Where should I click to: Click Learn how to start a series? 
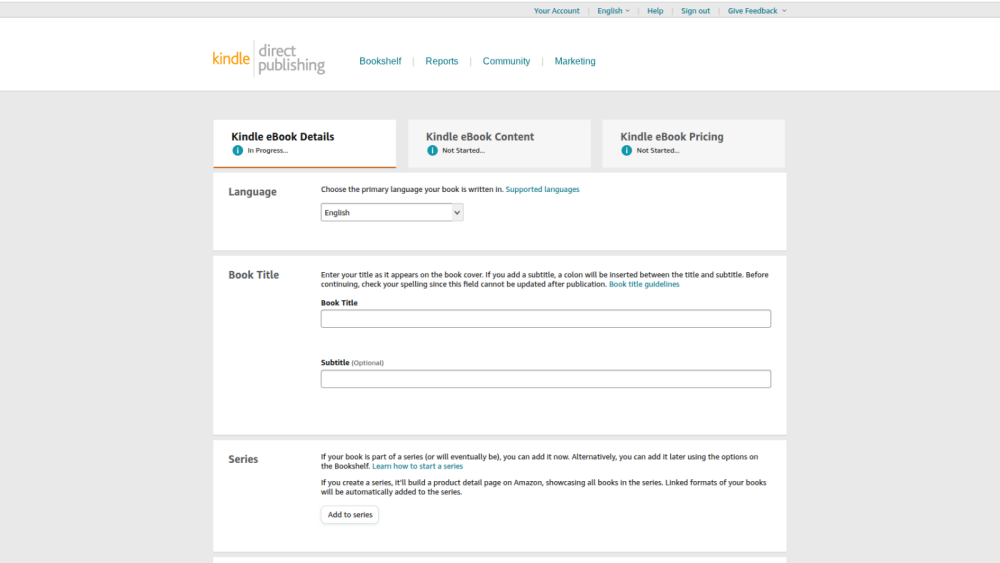[417, 467]
